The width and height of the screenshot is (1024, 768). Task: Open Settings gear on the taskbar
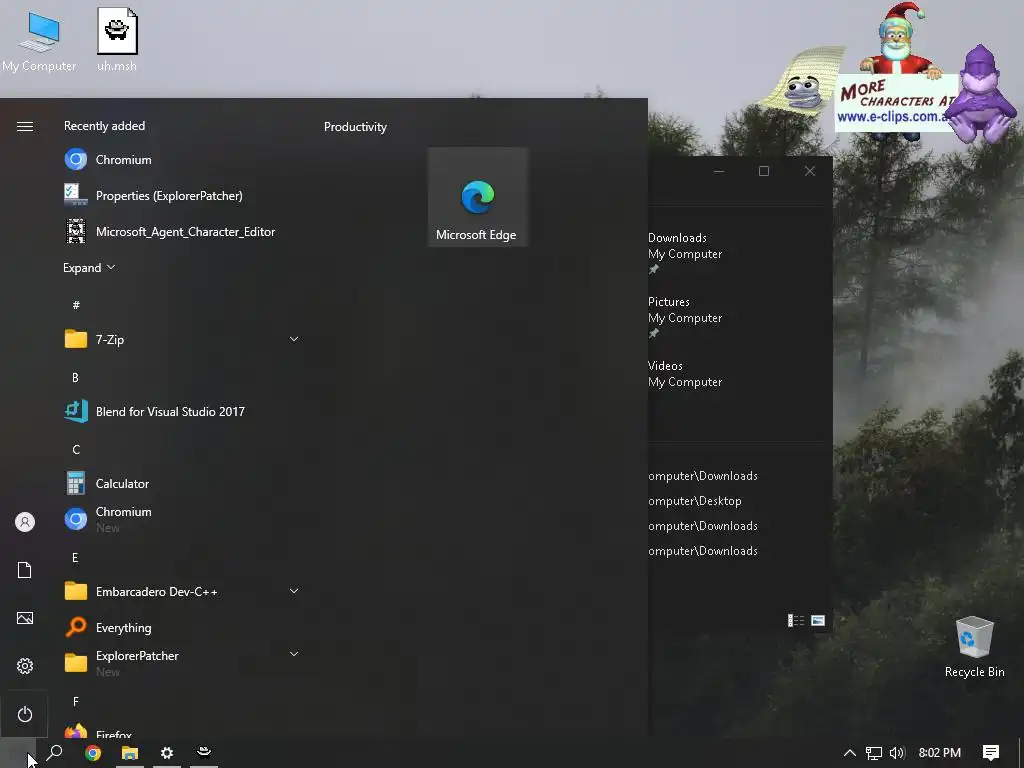click(x=167, y=753)
